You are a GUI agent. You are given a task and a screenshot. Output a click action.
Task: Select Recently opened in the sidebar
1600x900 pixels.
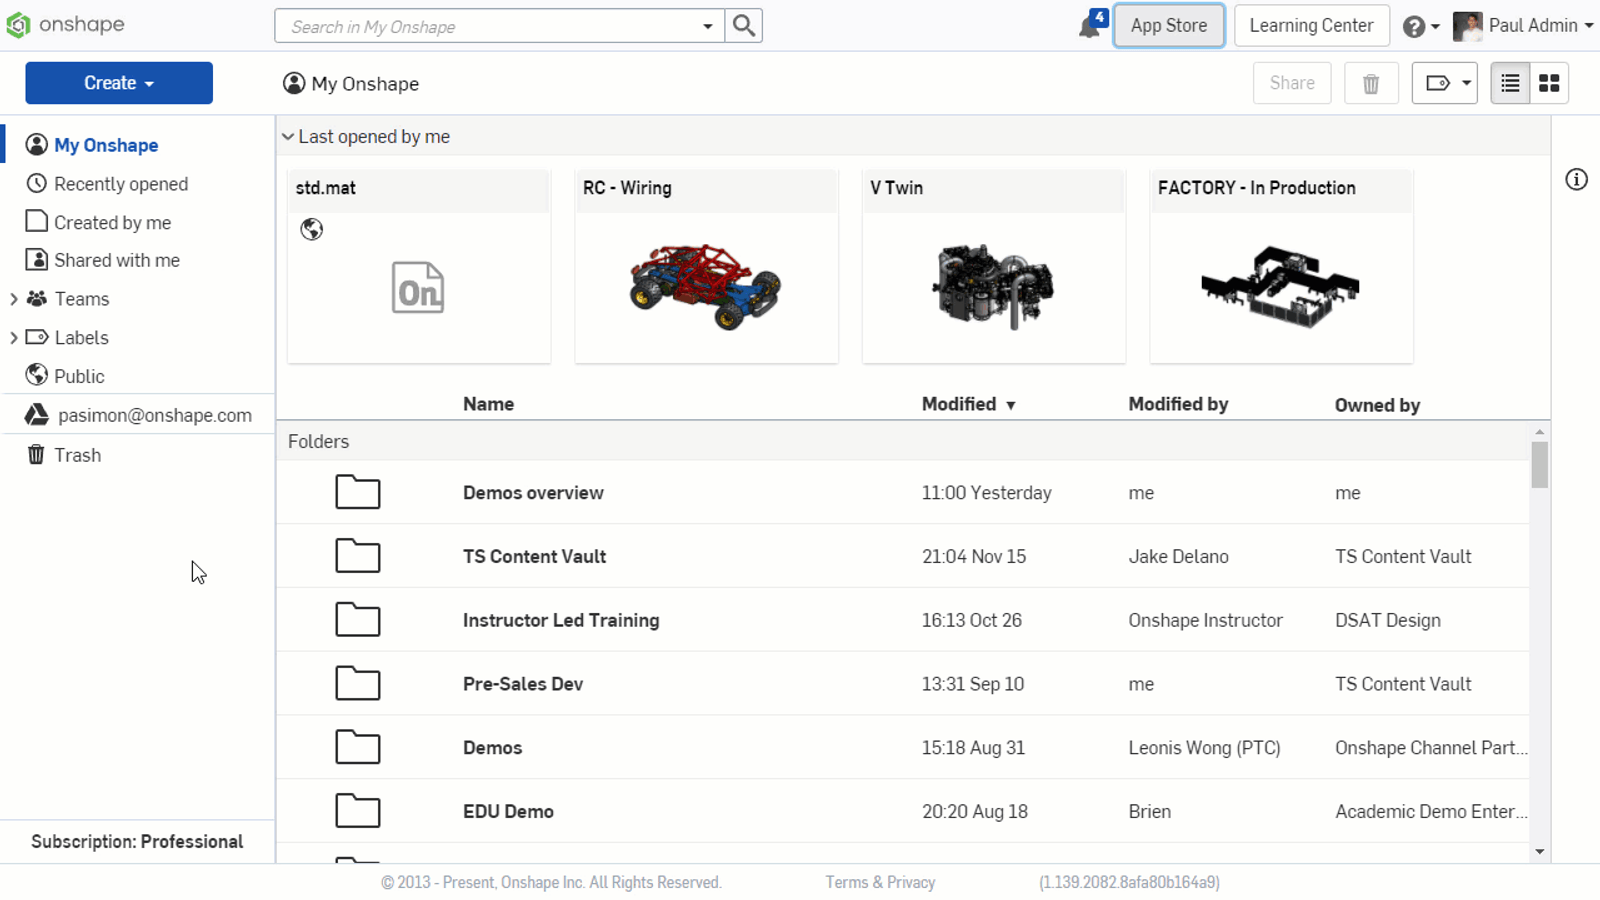[x=120, y=183]
